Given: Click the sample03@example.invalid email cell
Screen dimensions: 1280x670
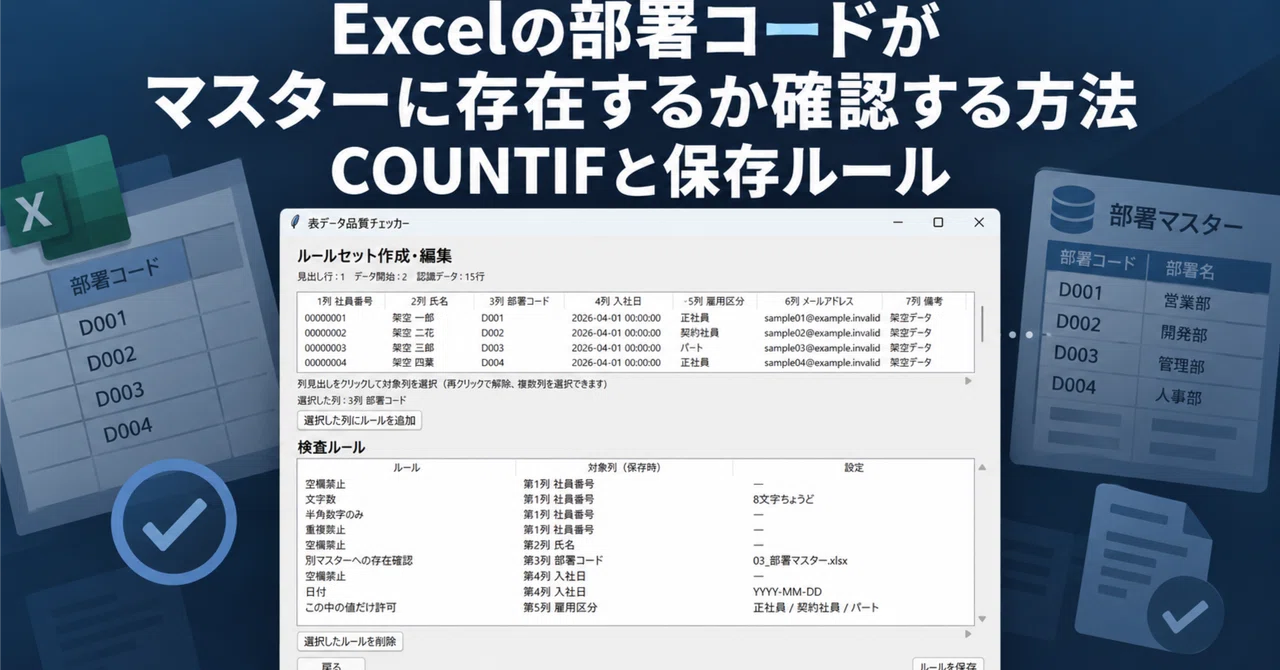Looking at the screenshot, I should [822, 348].
